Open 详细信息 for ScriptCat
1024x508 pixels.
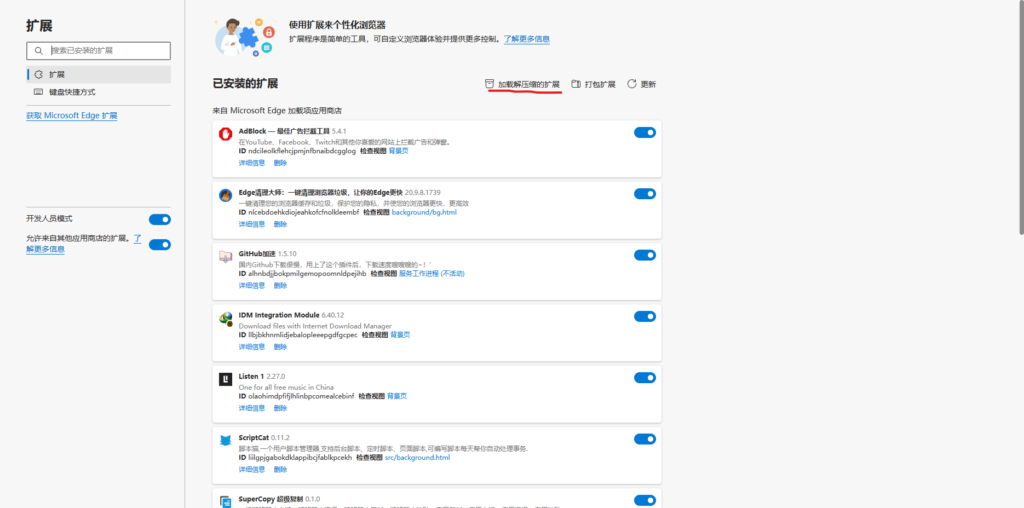[251, 470]
